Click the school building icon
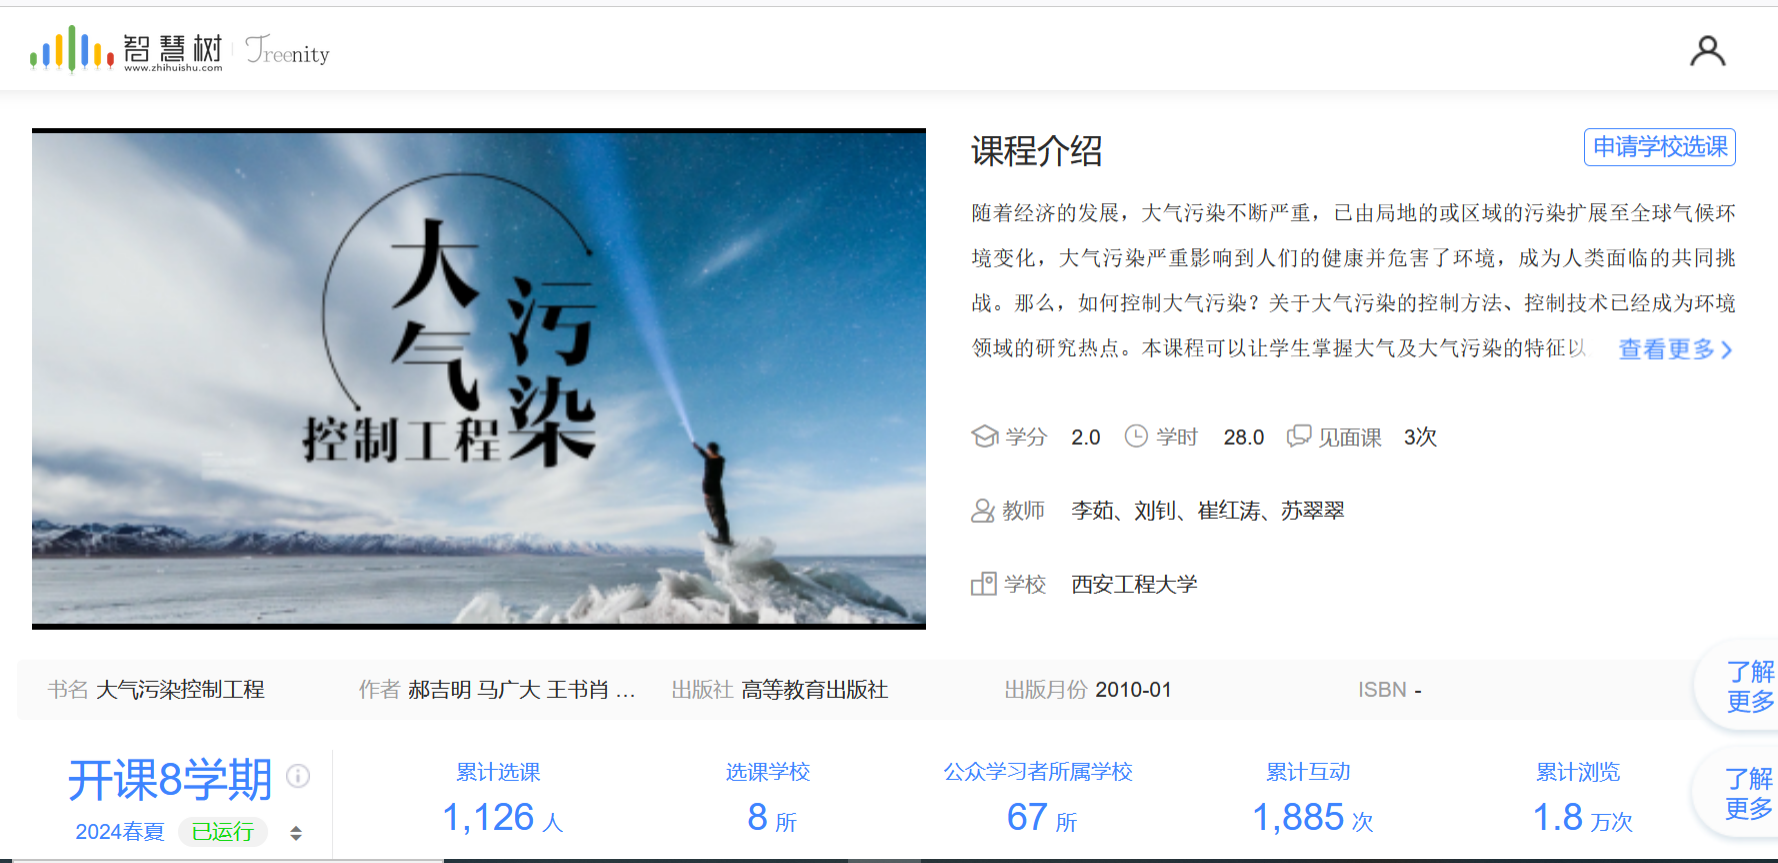 click(x=983, y=584)
